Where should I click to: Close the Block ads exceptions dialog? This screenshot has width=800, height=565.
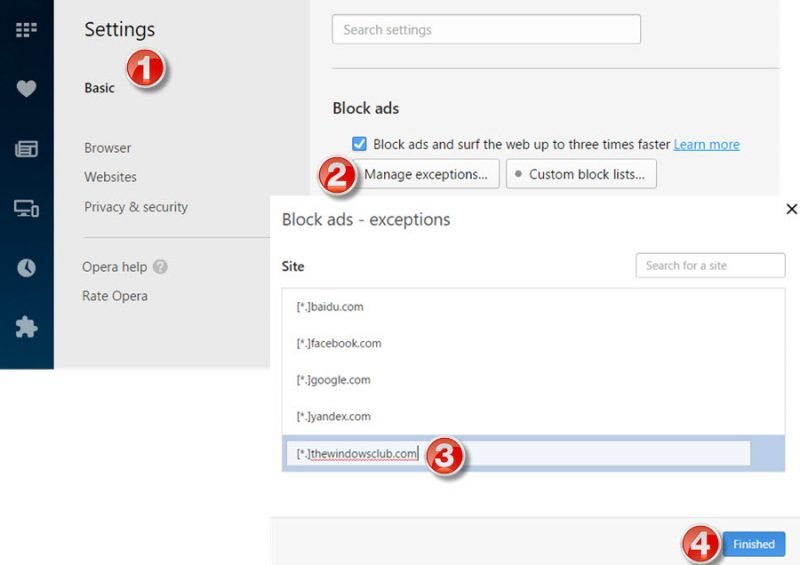(792, 209)
